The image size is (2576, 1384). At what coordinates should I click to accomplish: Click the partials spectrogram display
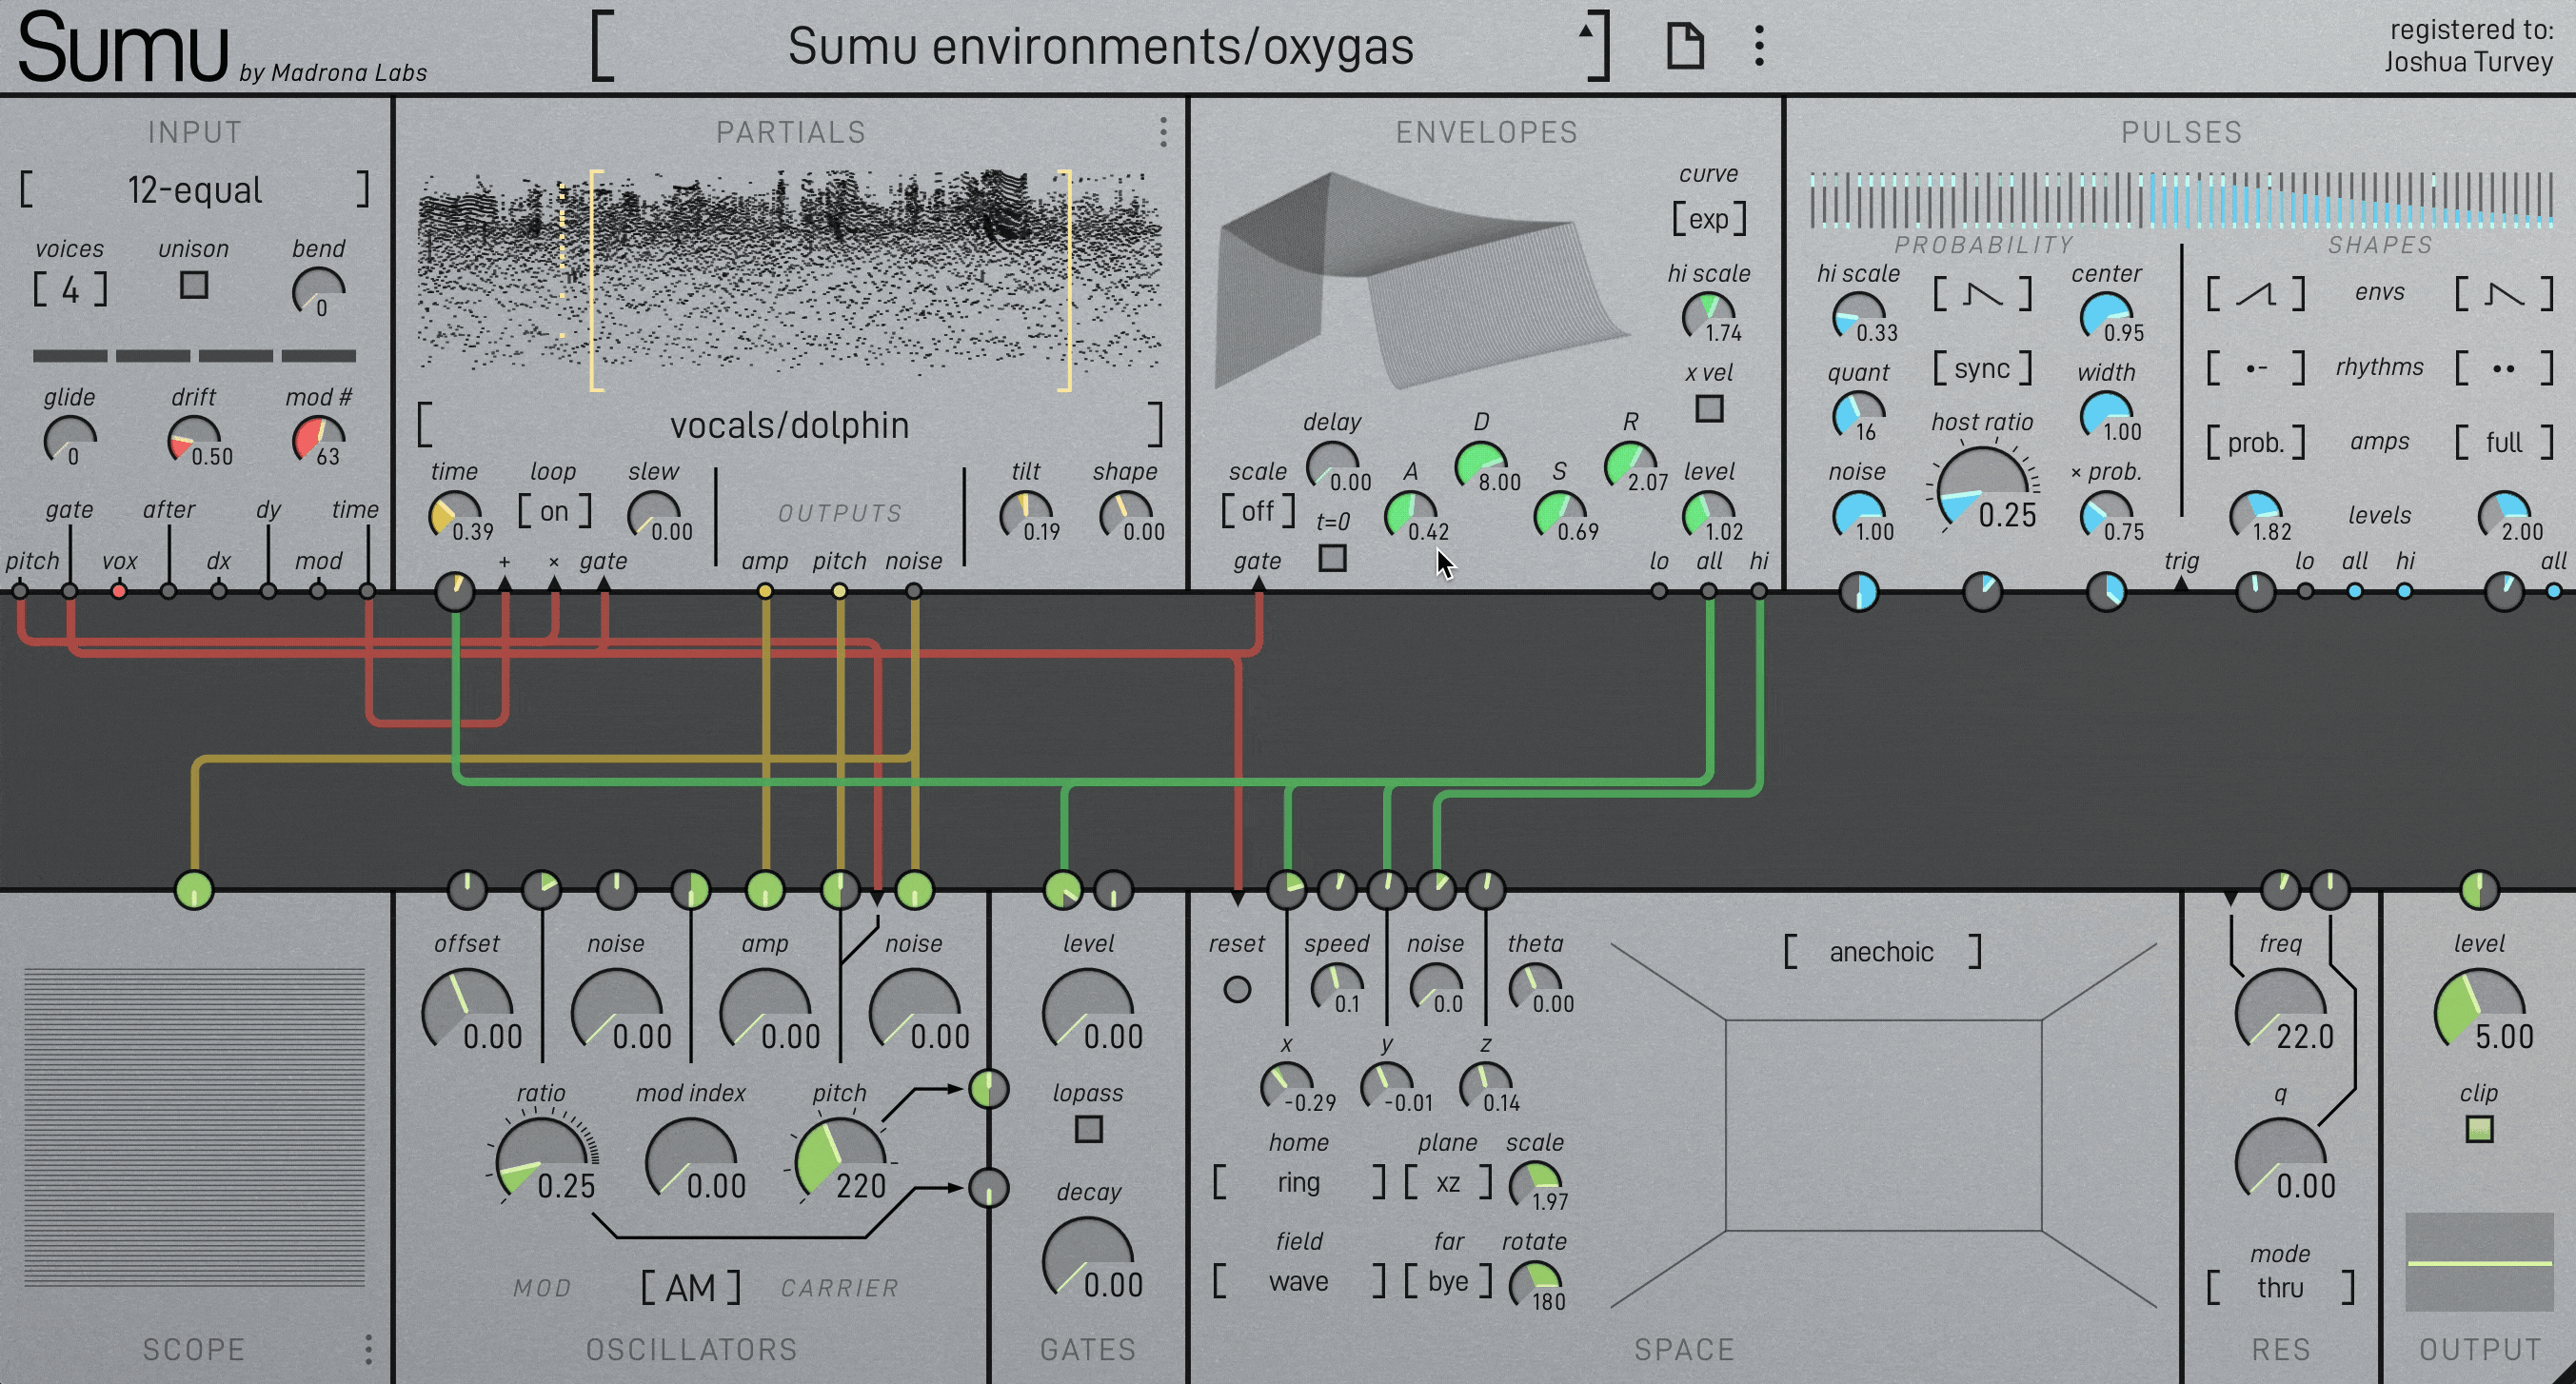tap(790, 280)
